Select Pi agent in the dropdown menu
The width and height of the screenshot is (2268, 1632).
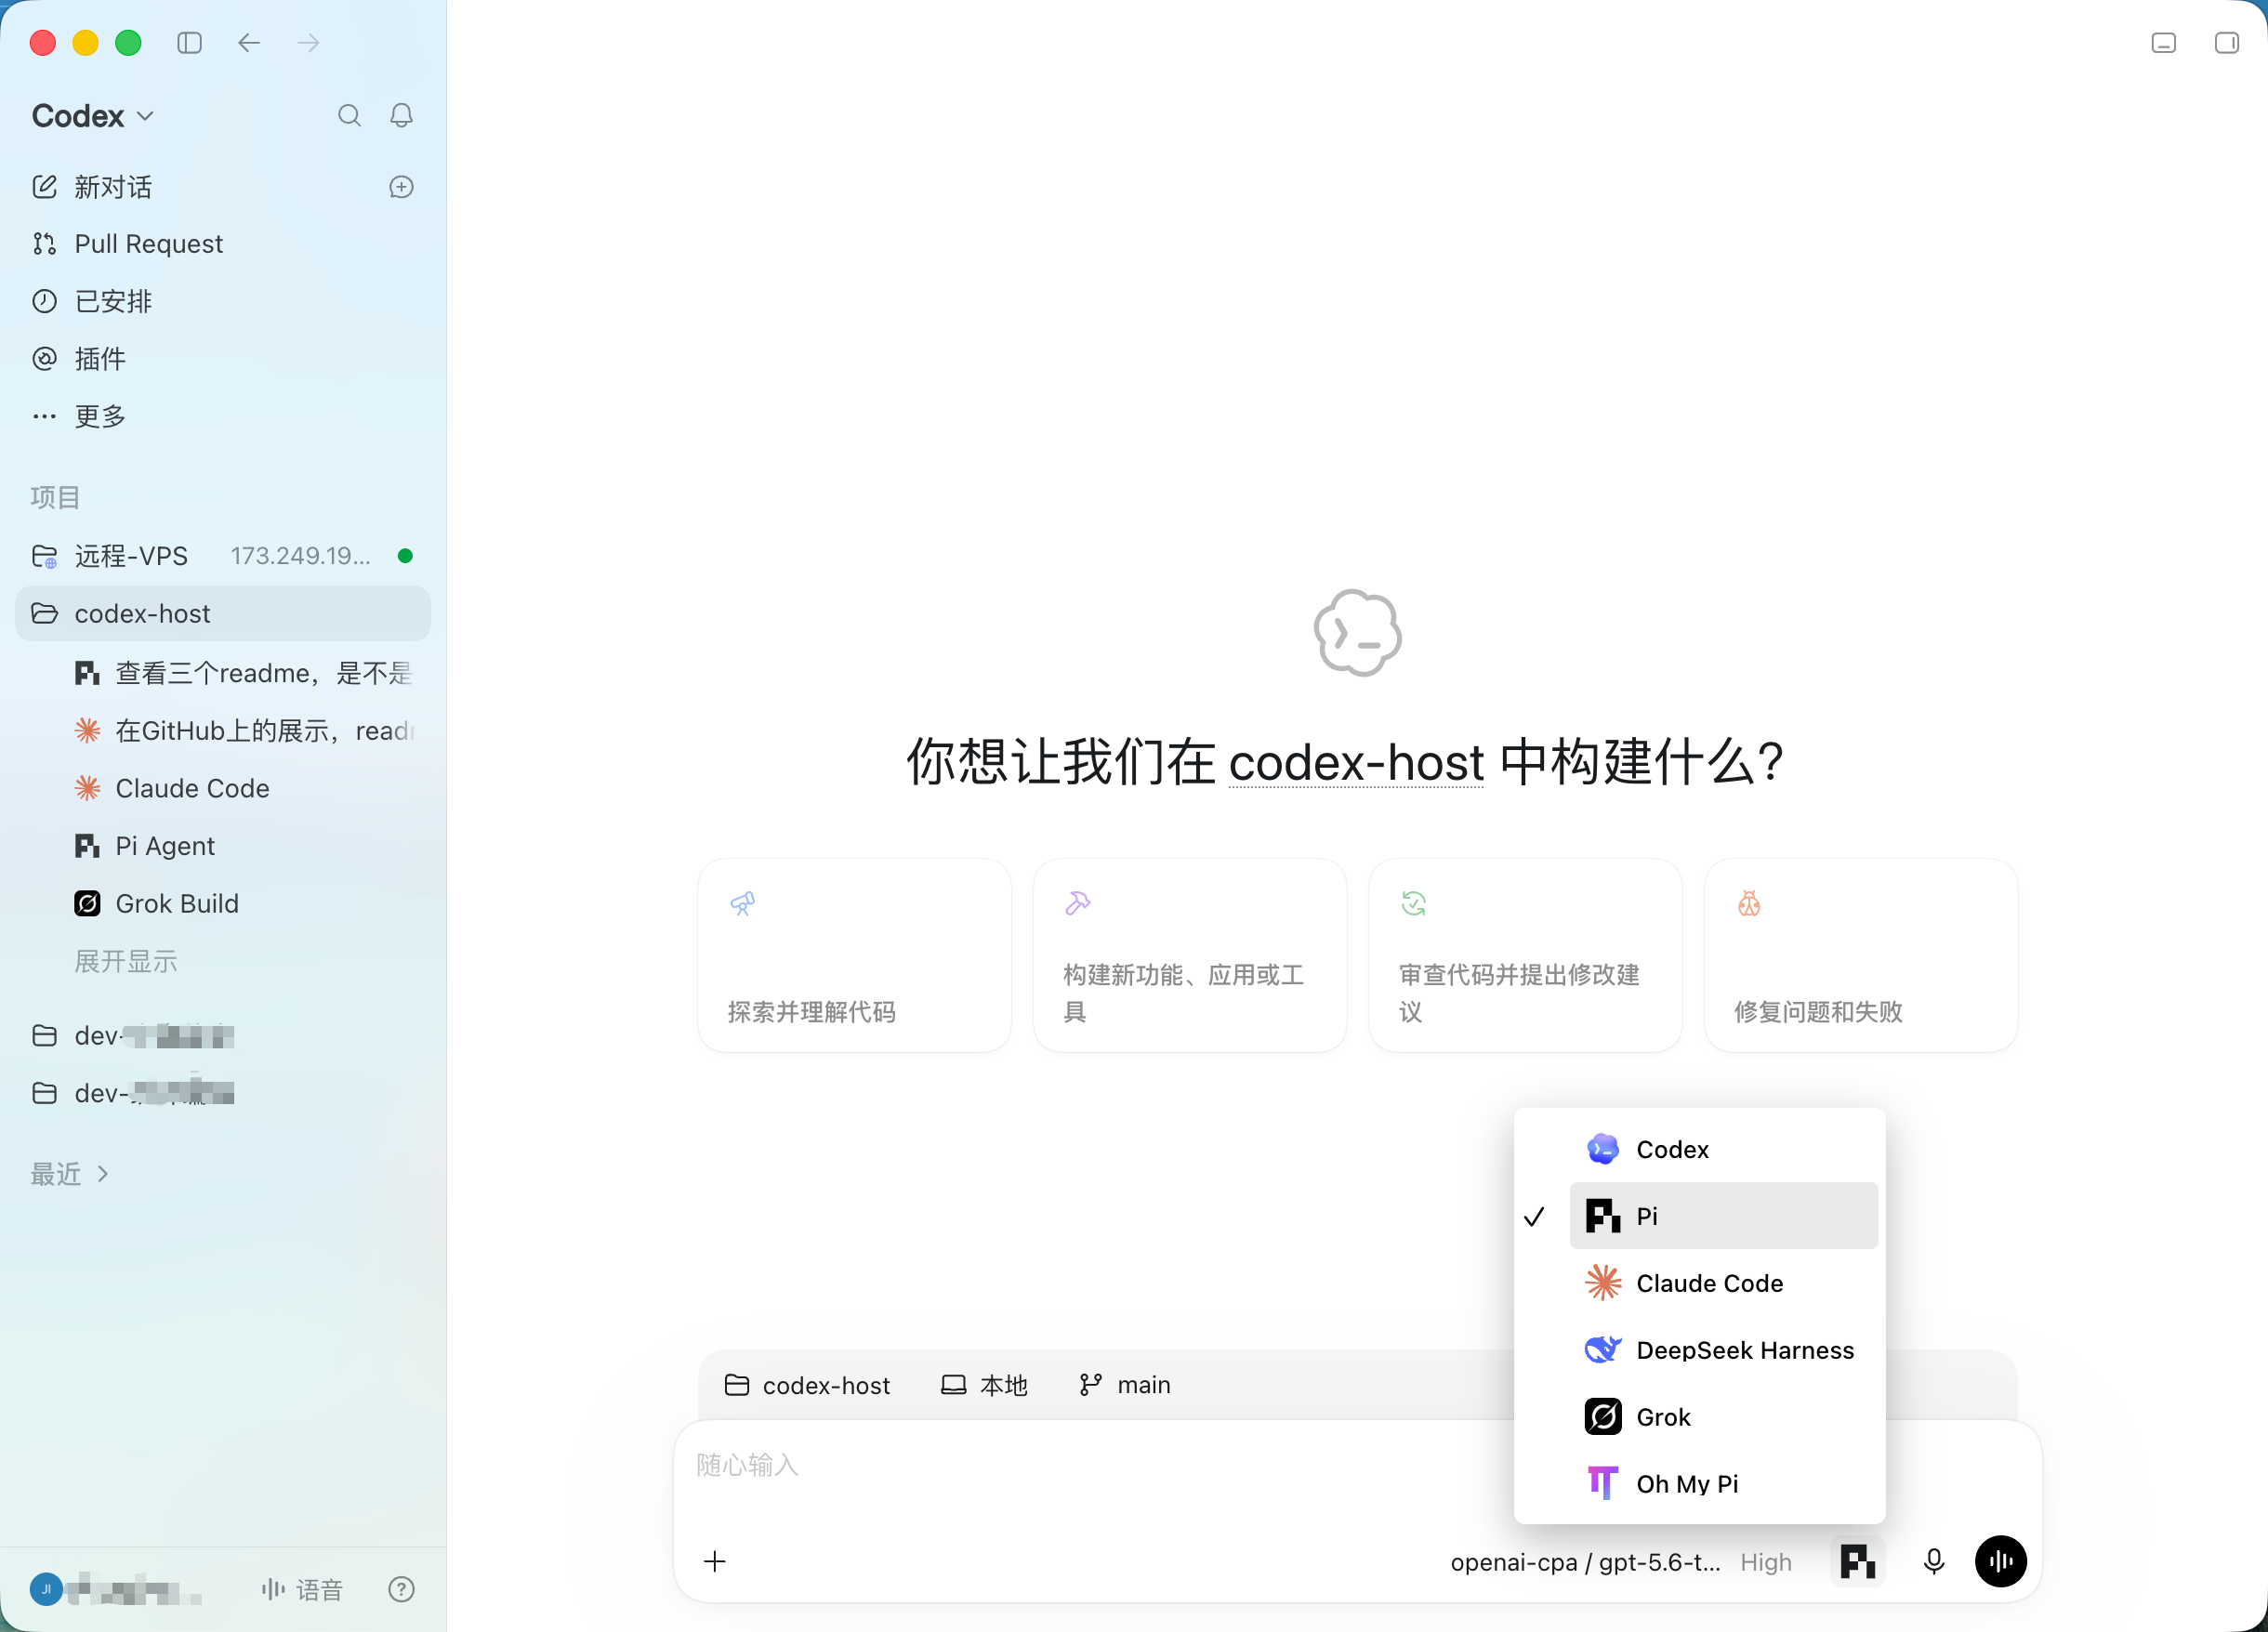pos(1723,1216)
